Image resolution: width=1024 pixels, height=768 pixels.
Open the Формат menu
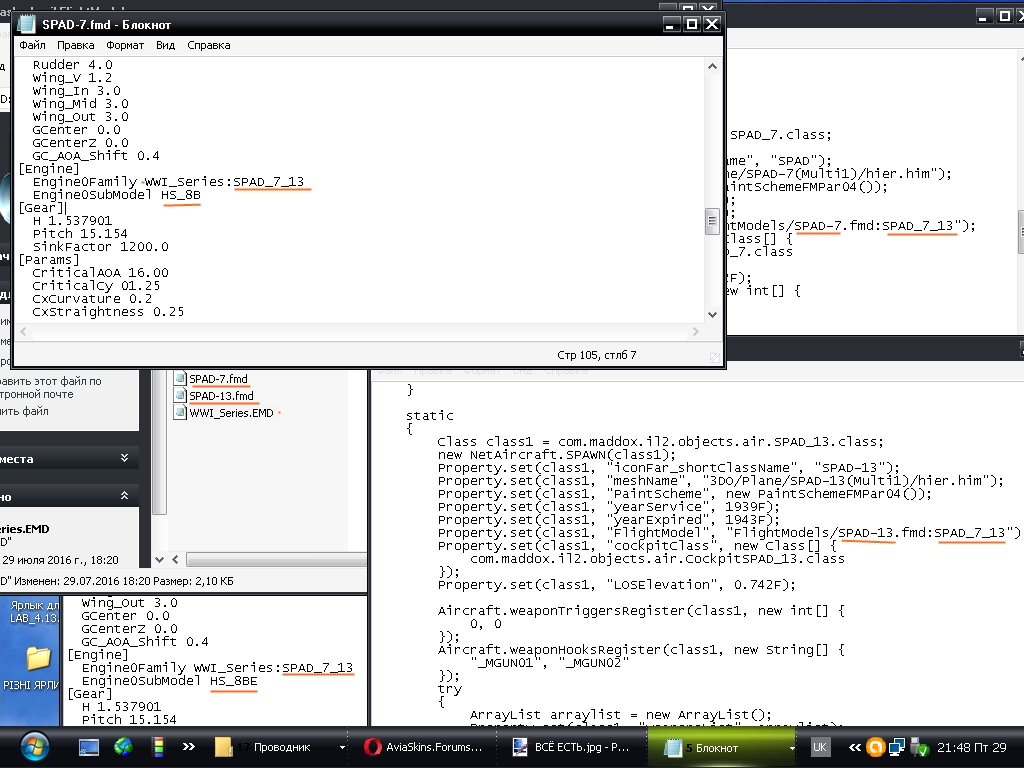coord(125,45)
